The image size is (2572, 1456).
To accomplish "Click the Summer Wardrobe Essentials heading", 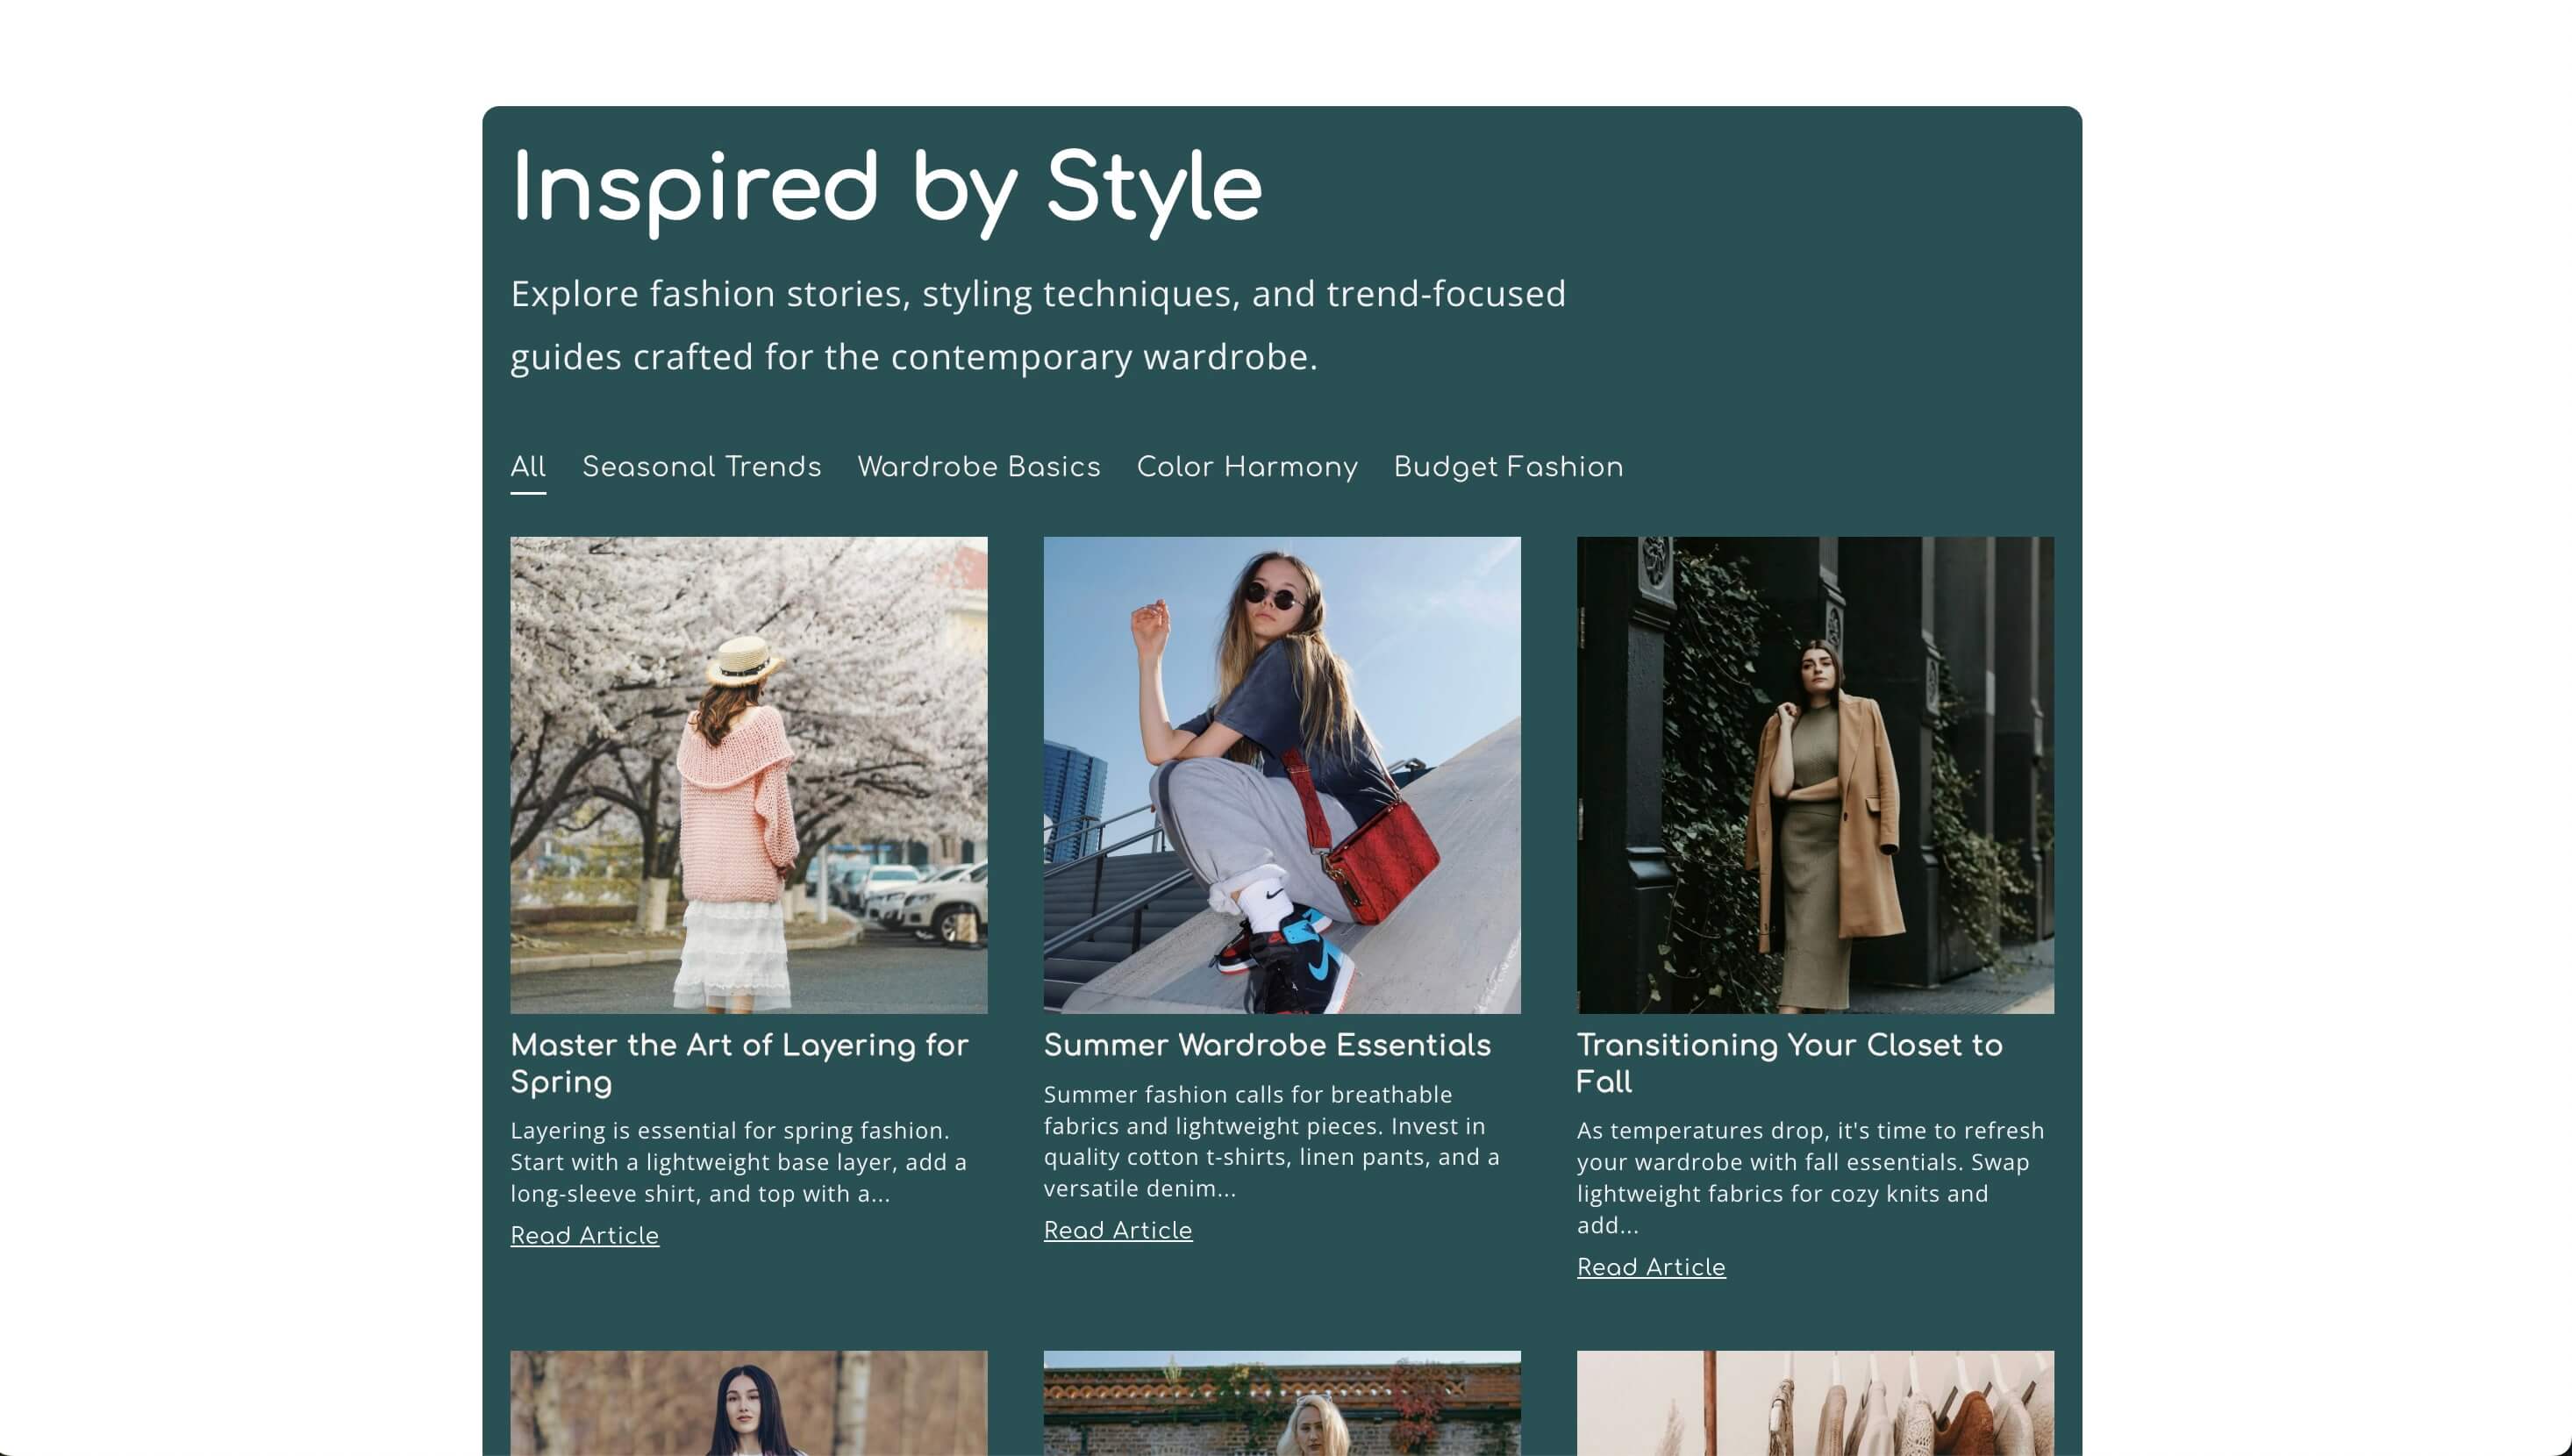I will click(x=1267, y=1045).
